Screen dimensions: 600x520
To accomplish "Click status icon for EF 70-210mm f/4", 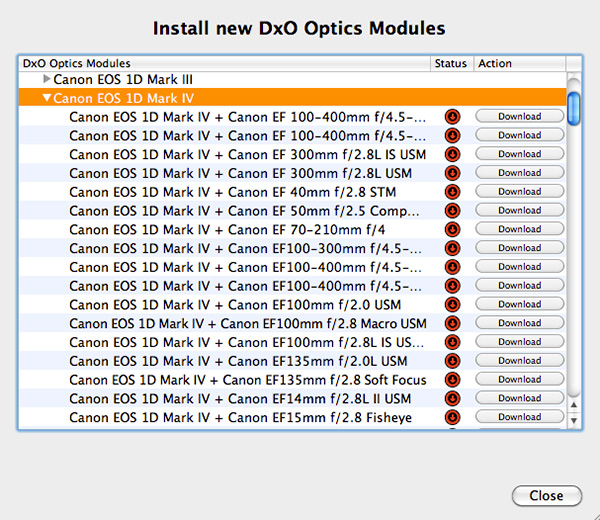I will pos(452,229).
